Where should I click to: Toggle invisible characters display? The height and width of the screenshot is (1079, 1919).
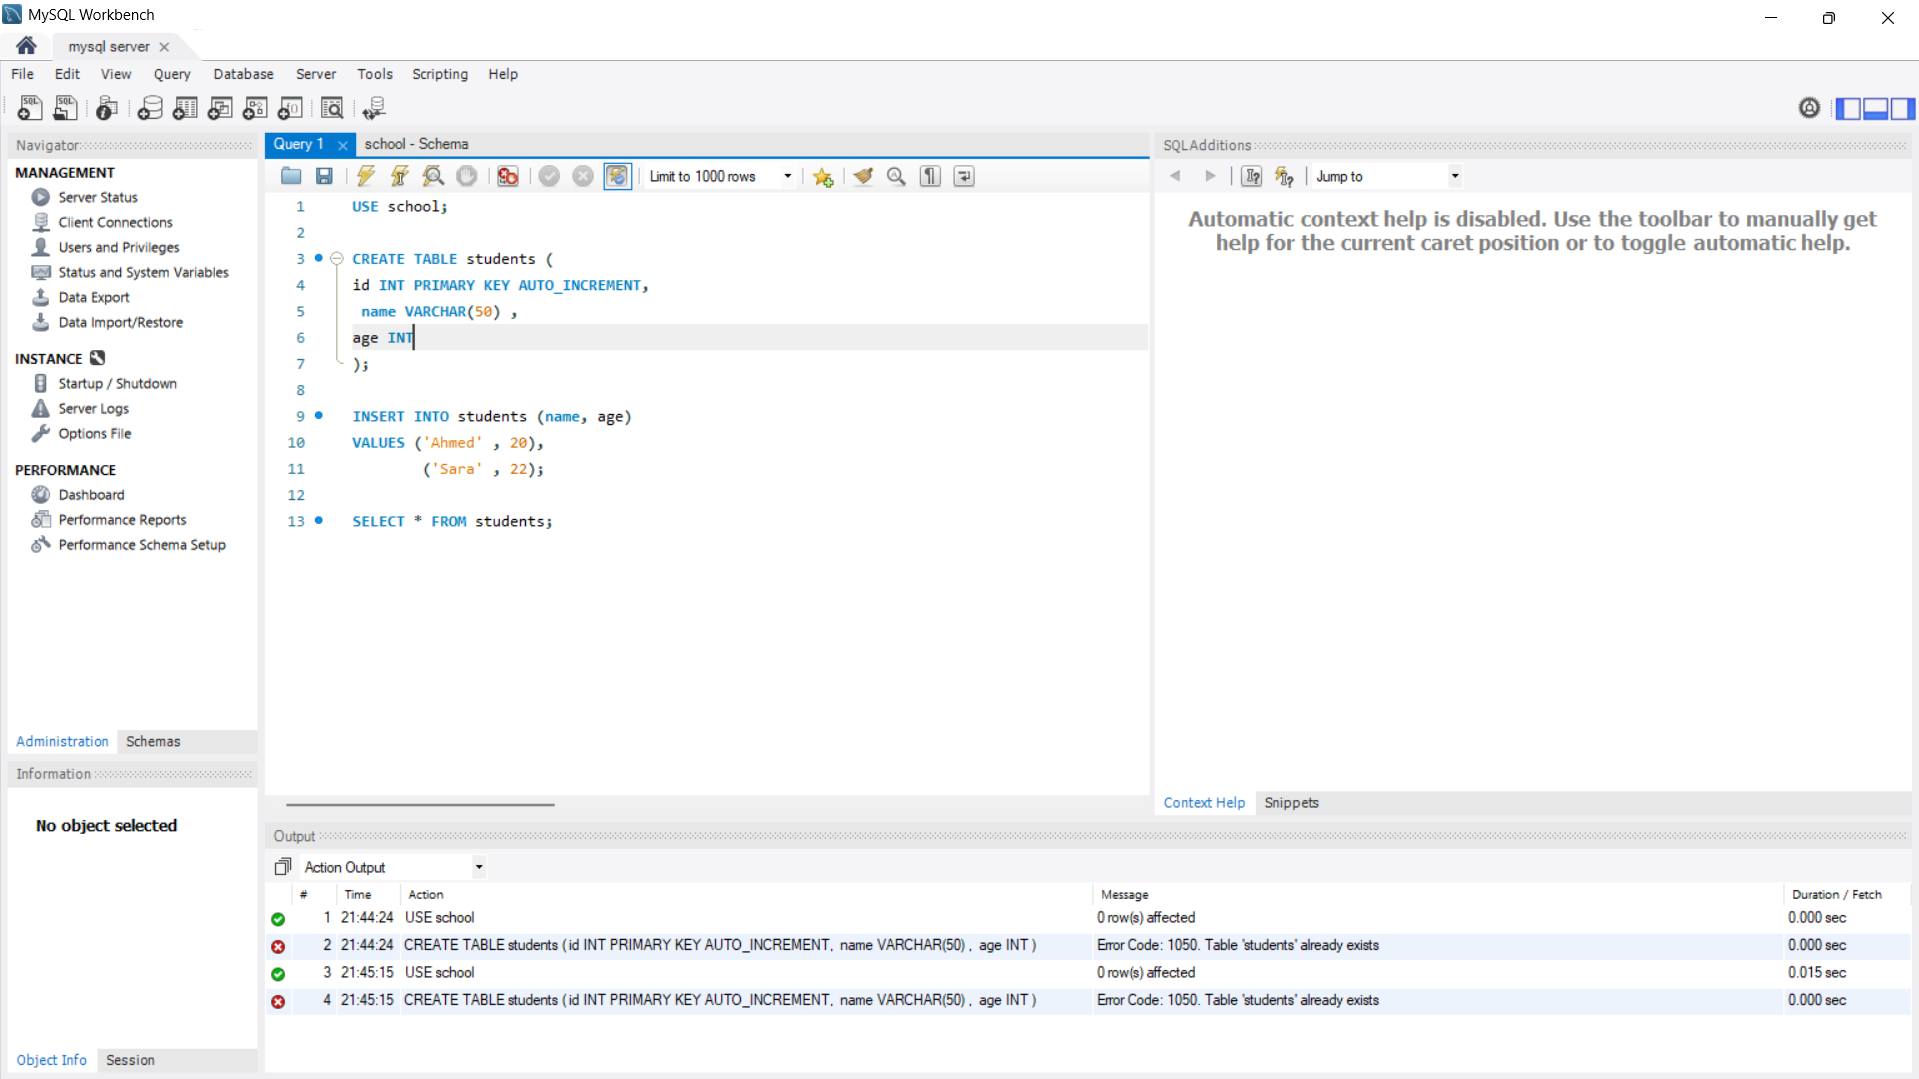[x=930, y=176]
